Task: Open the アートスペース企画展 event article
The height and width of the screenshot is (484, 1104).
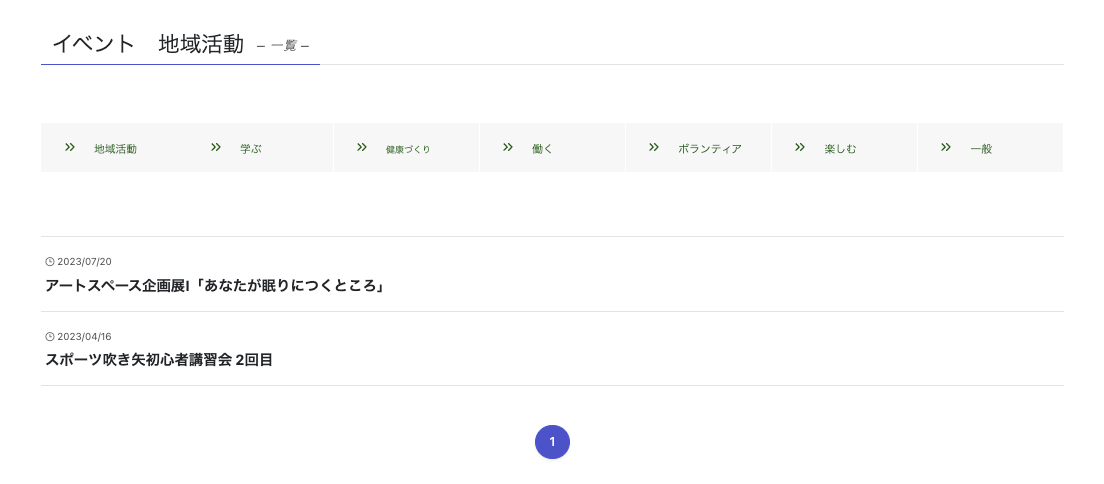Action: [x=214, y=286]
